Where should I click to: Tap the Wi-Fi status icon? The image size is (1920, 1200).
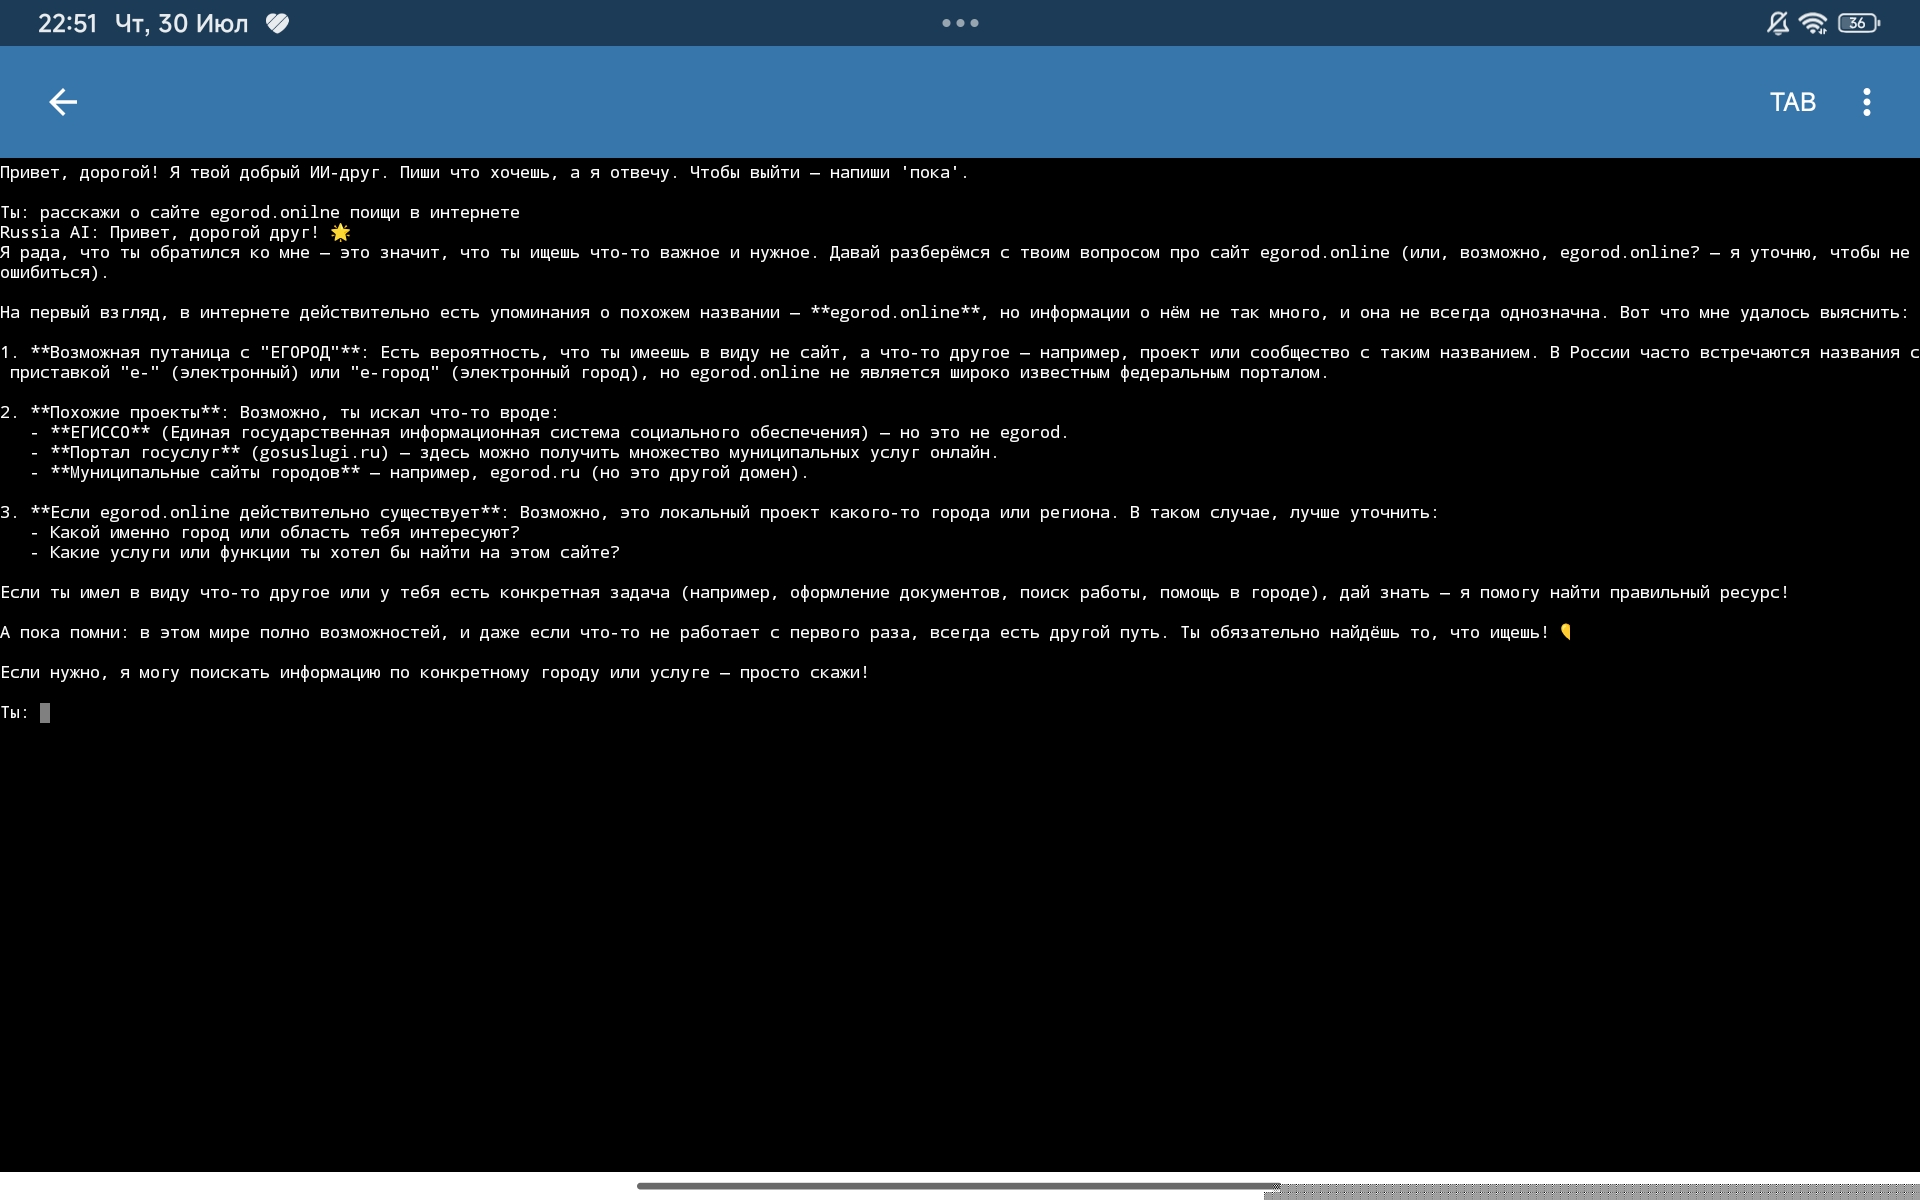point(1813,23)
